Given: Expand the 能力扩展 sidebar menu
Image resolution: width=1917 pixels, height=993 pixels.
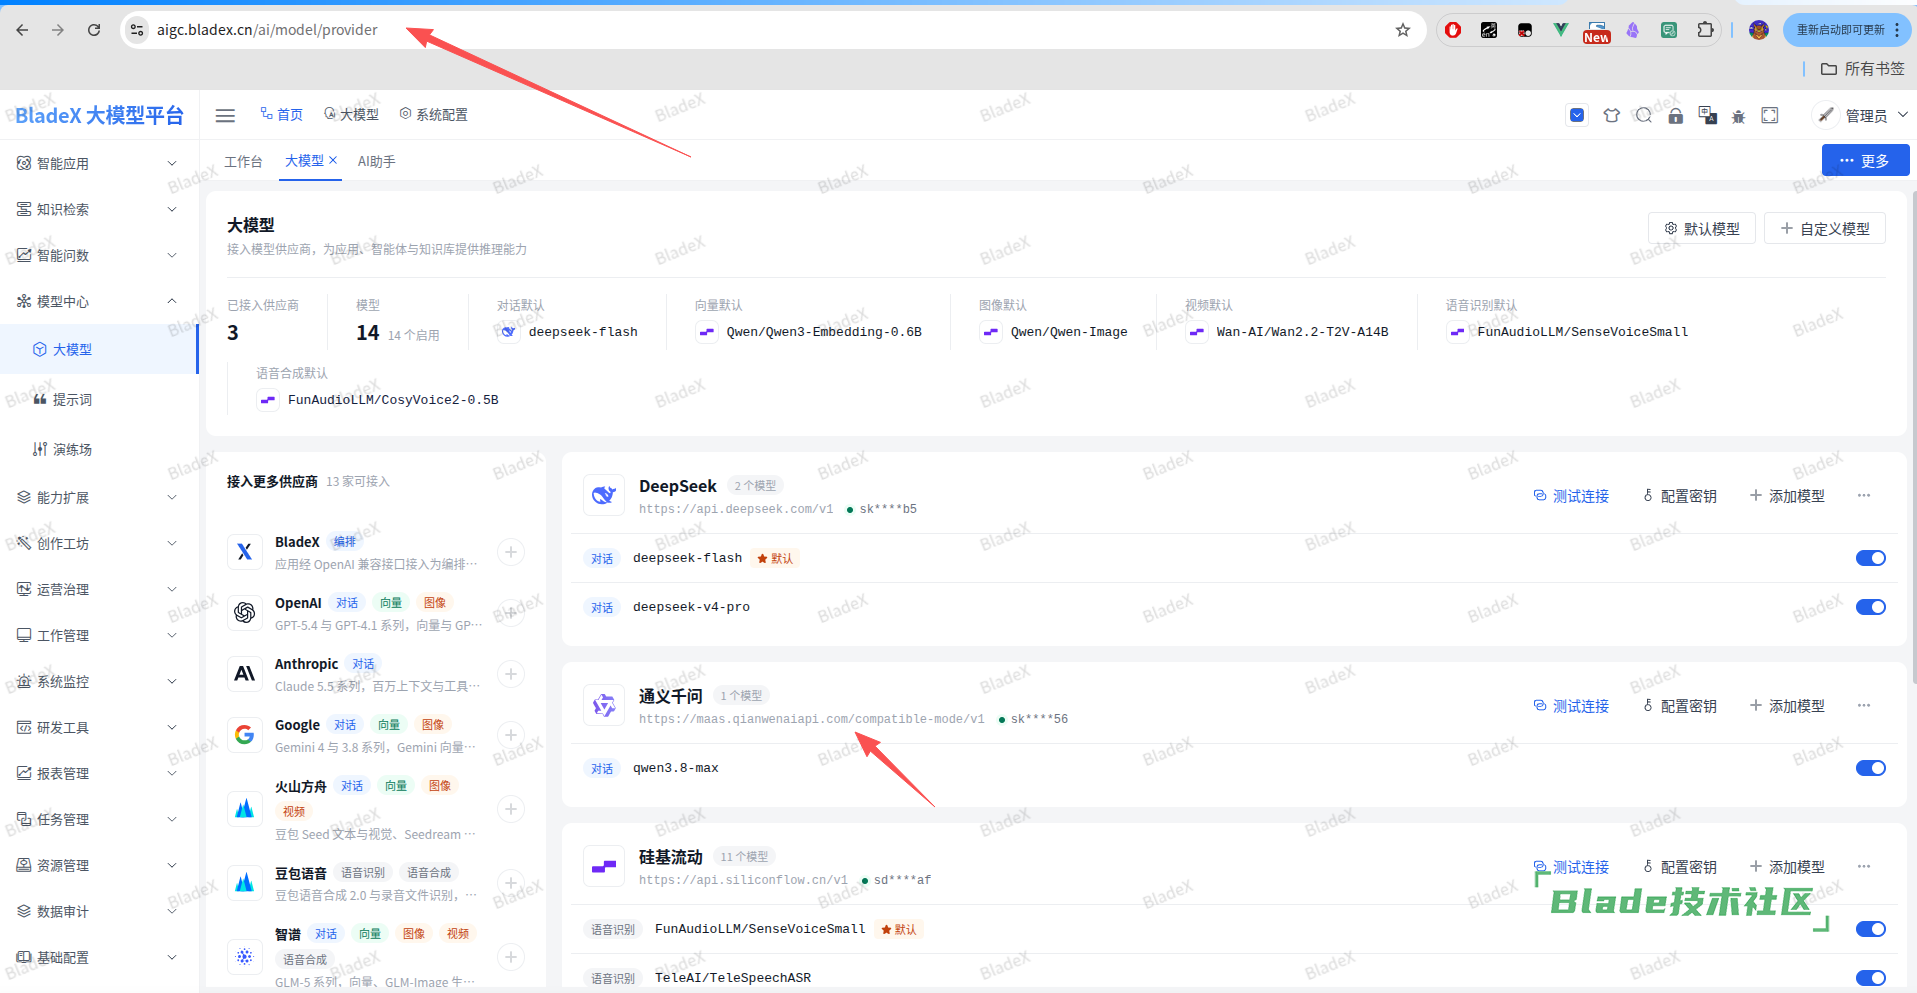Looking at the screenshot, I should click(99, 497).
